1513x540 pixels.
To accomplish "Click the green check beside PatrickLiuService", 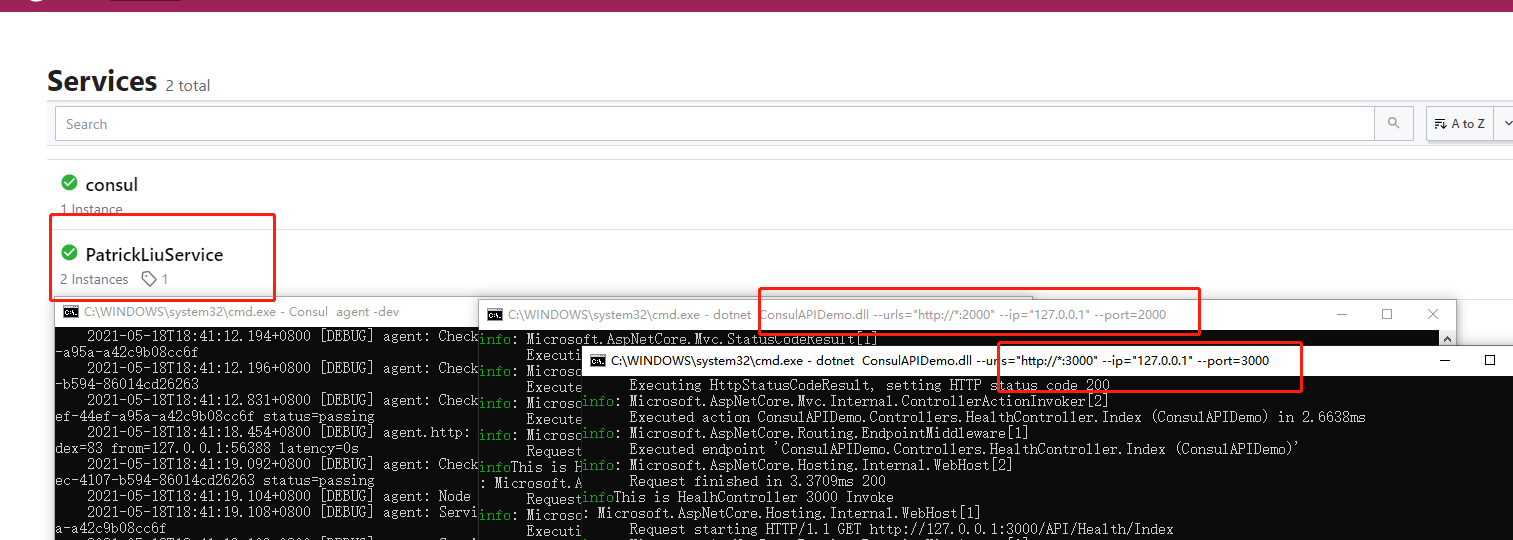I will pyautogui.click(x=69, y=253).
